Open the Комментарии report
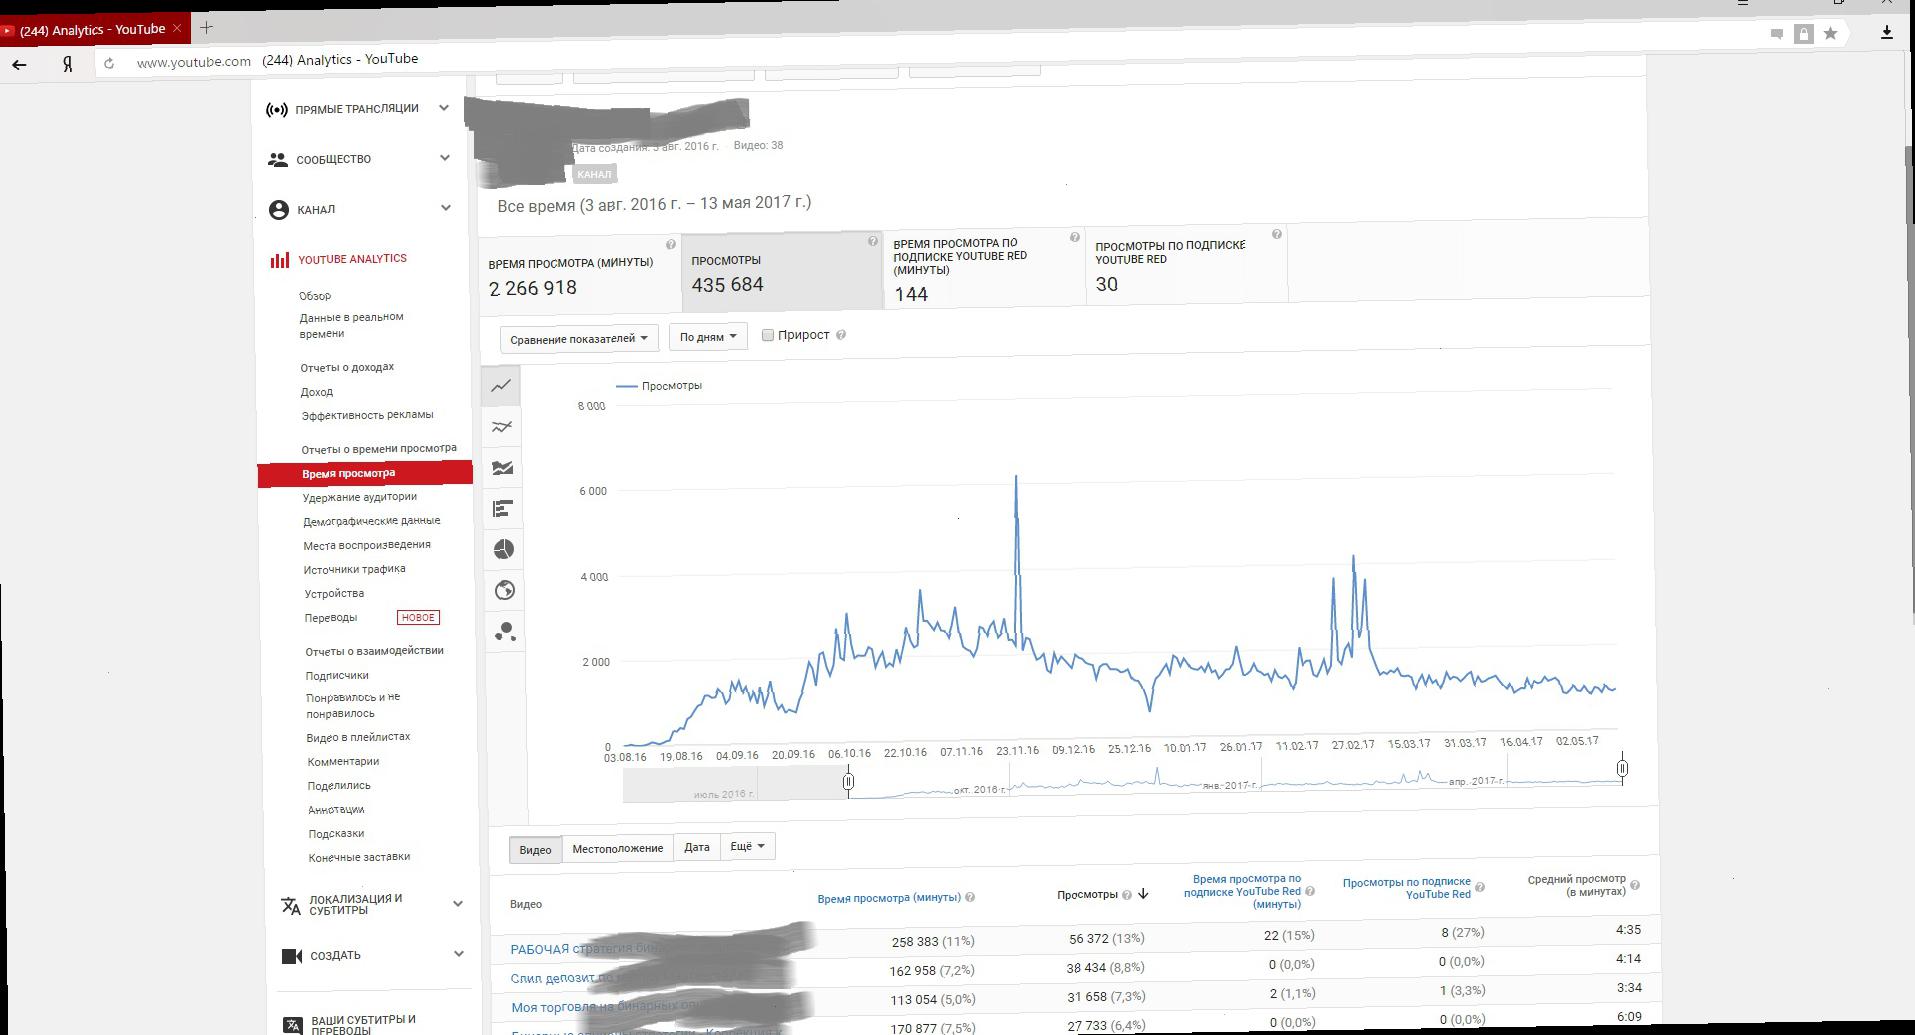 point(343,761)
